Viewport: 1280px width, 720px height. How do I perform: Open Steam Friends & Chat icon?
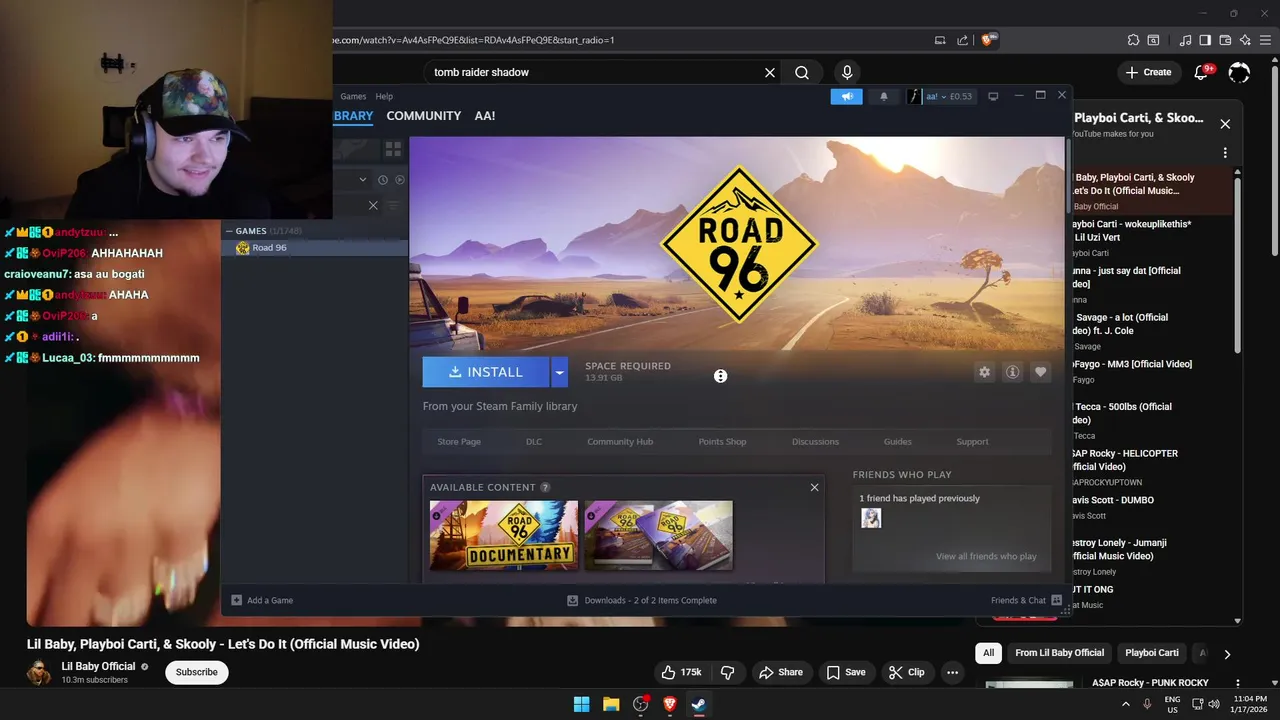1056,600
